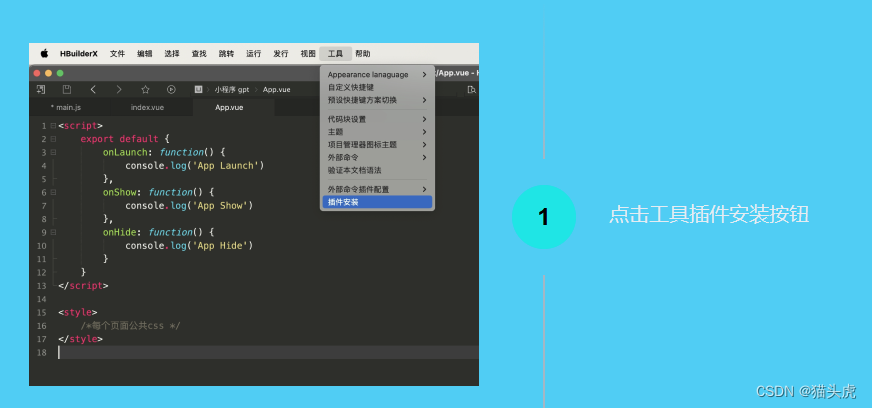The height and width of the screenshot is (408, 872).
Task: Place cursor on empty line 18
Action: pyautogui.click(x=268, y=352)
